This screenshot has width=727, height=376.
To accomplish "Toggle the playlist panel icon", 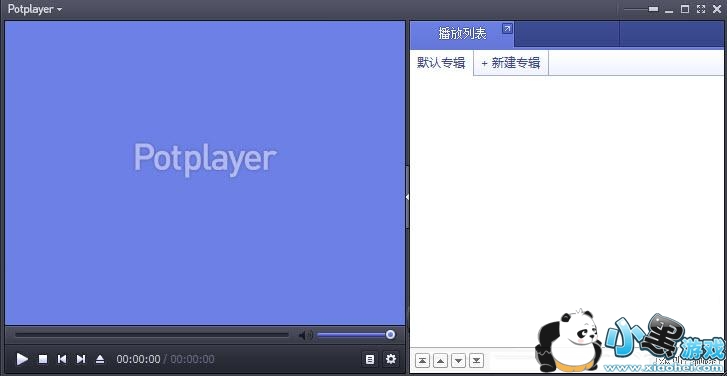I will coord(370,359).
